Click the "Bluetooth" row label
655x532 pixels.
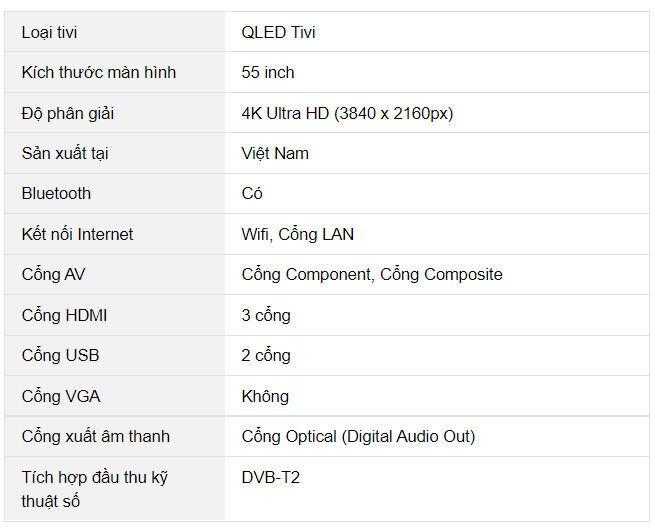tap(56, 193)
